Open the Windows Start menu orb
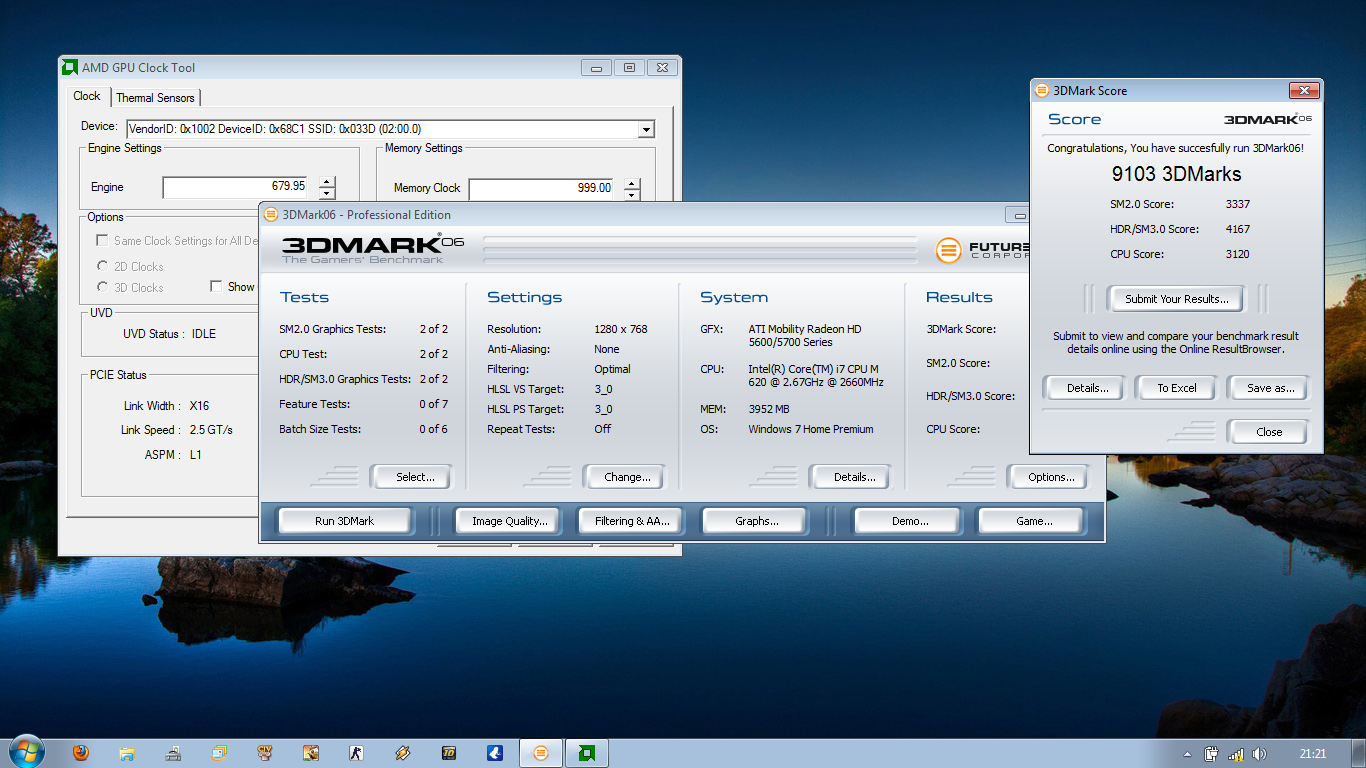Image resolution: width=1366 pixels, height=768 pixels. (x=26, y=752)
